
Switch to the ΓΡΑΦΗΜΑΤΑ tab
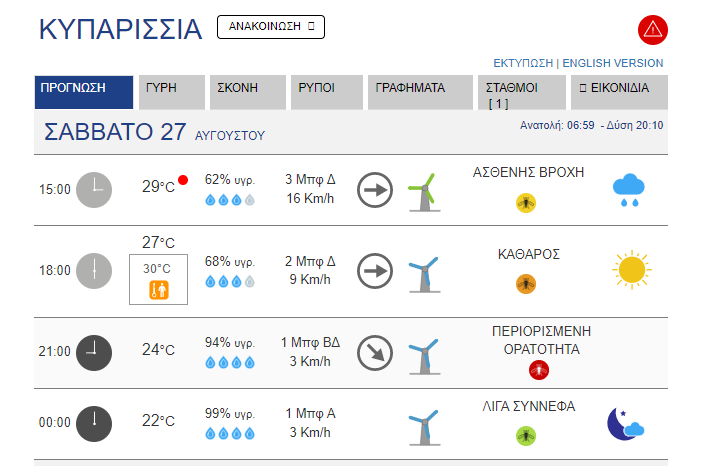420,92
